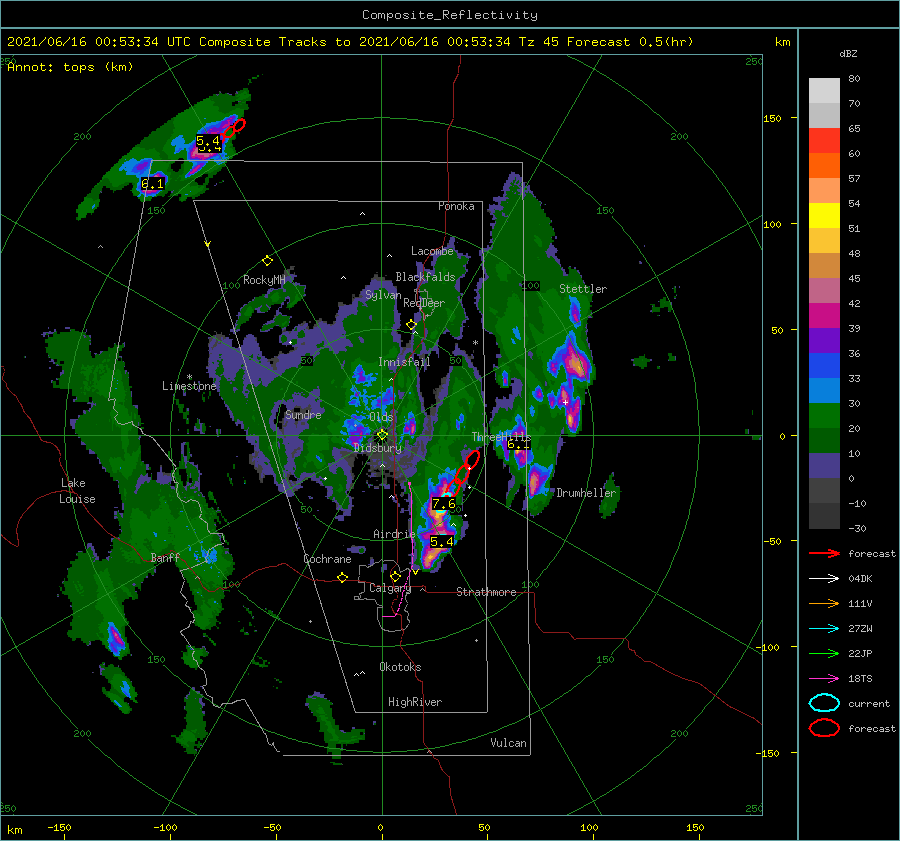This screenshot has height=841, width=900.
Task: Click the Okotoks city label
Action: 400,667
